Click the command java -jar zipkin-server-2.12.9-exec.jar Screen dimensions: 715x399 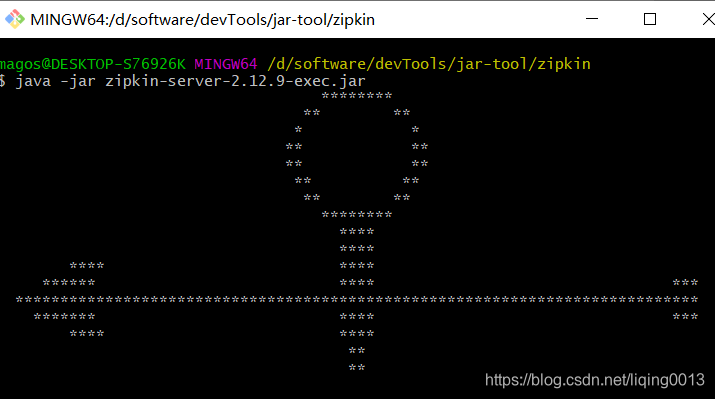pos(191,81)
